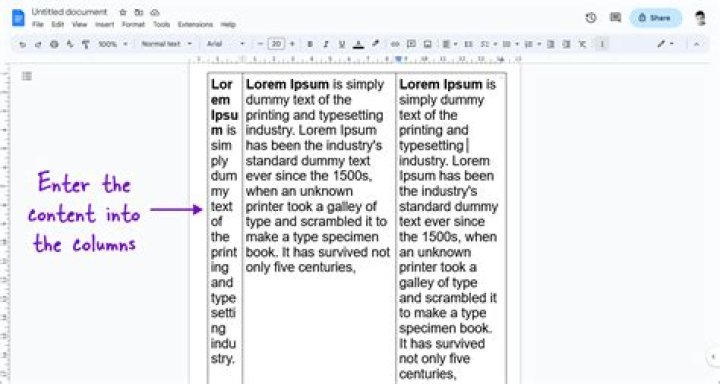Open the Extensions menu
Viewport: 720px width, 384px height.
click(195, 24)
